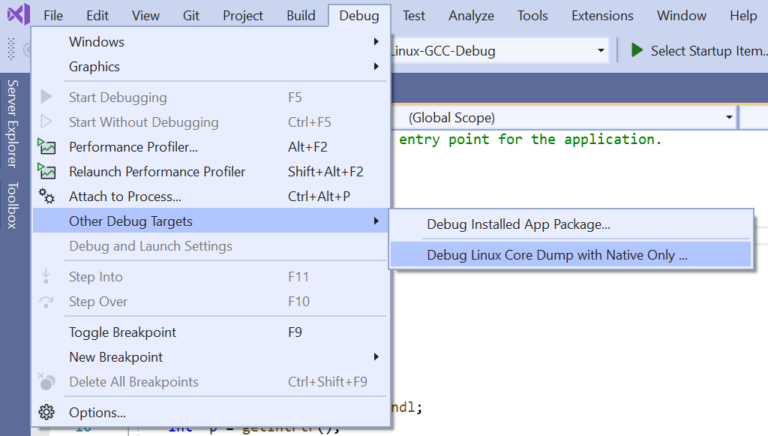Click the Attach to Process gear icon
The image size is (768, 436).
[x=46, y=196]
